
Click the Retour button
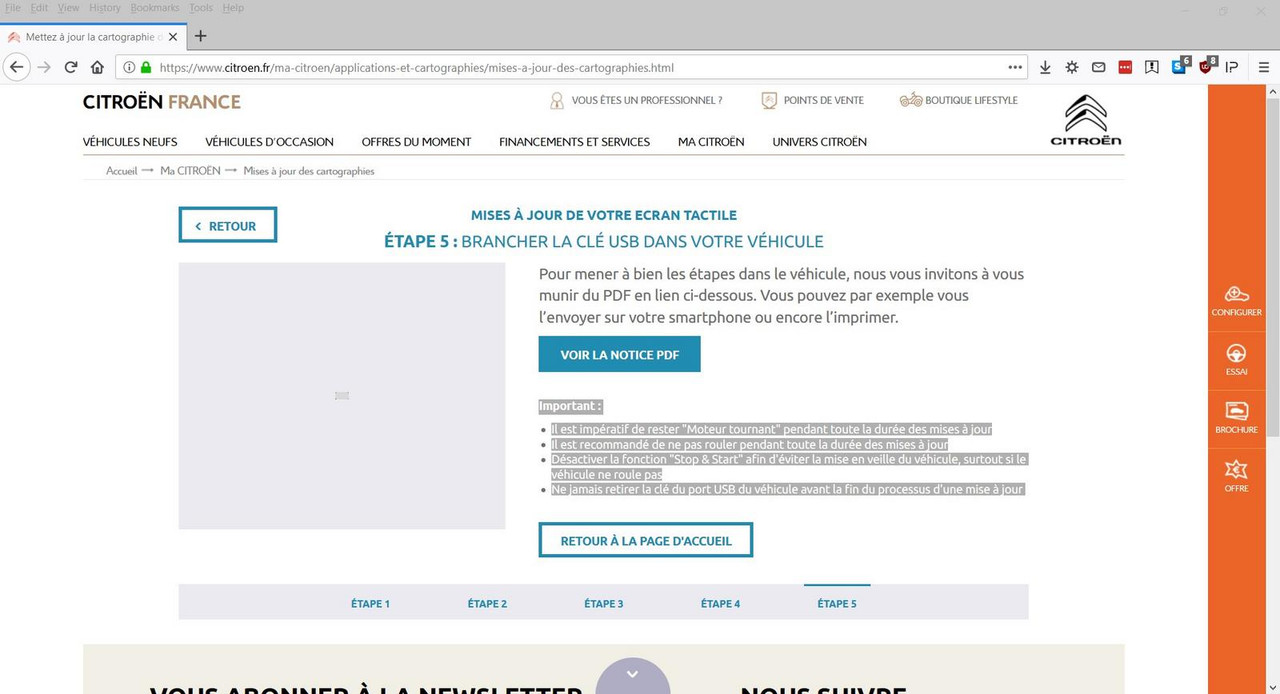[227, 225]
